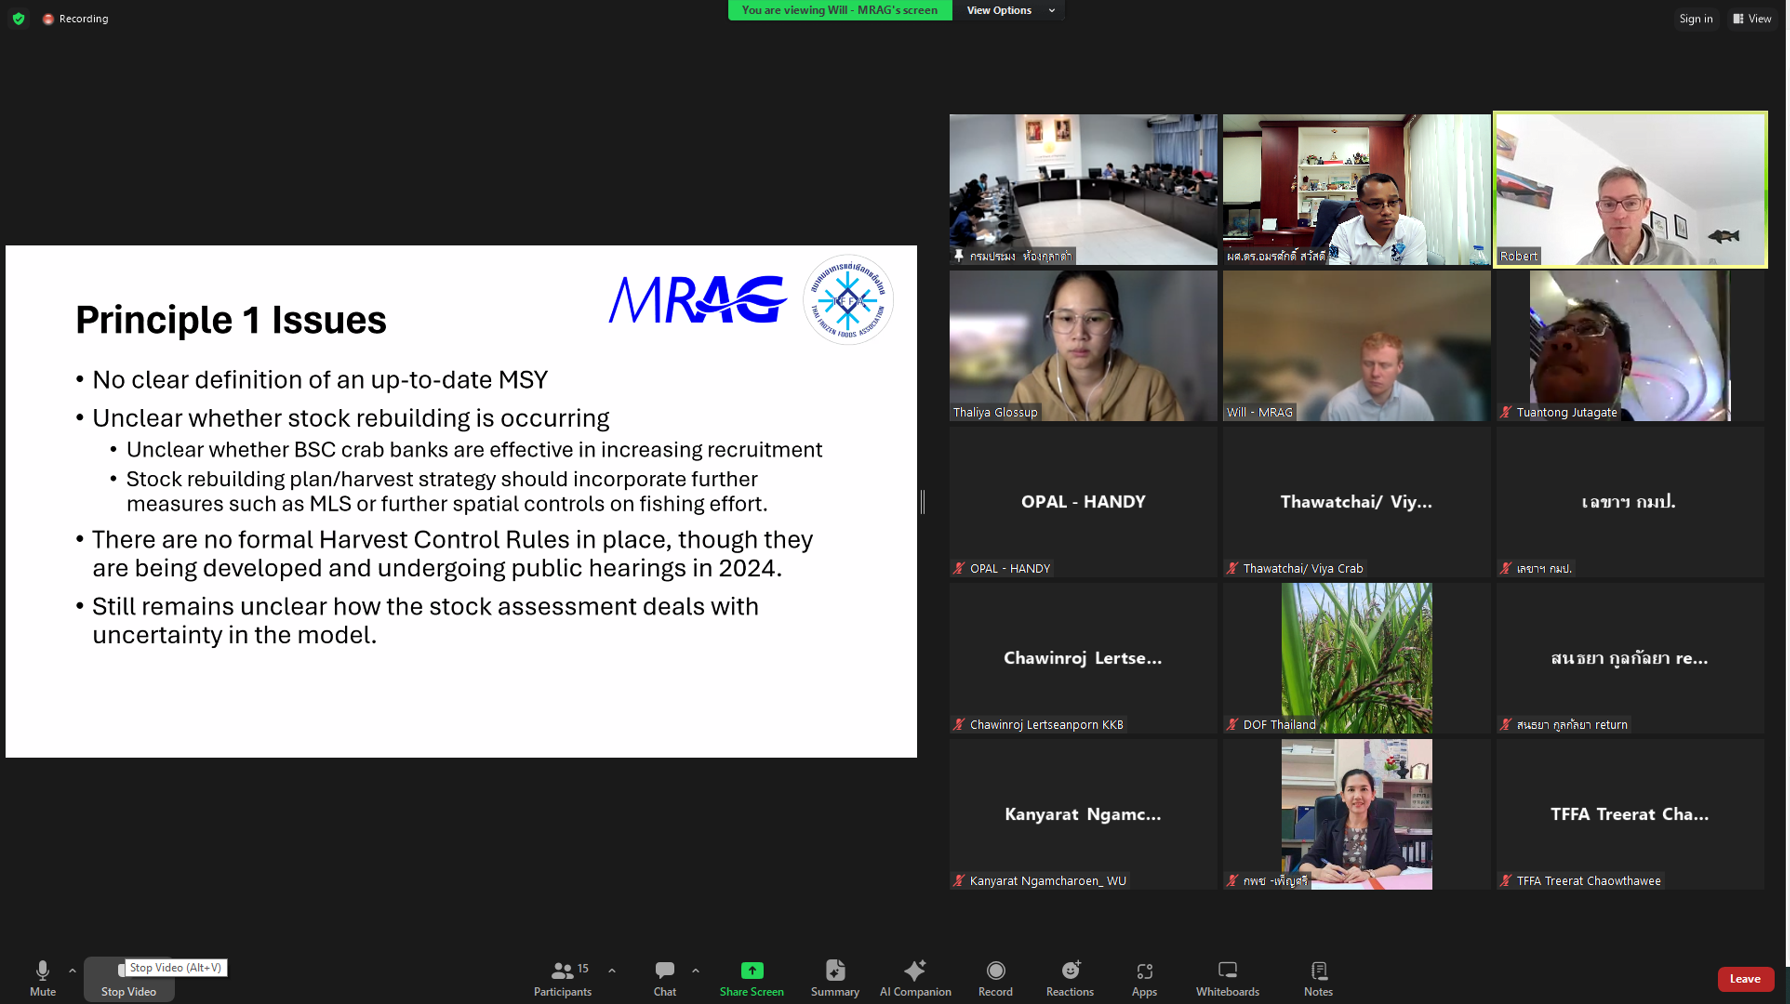
Task: Expand the arrow next to Participants
Action: [x=612, y=970]
